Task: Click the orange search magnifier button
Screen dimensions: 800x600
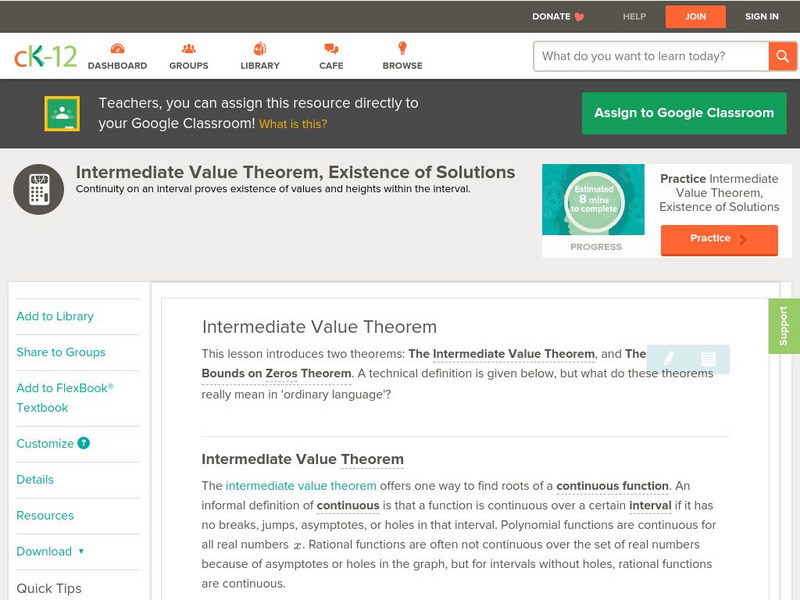Action: 782,56
